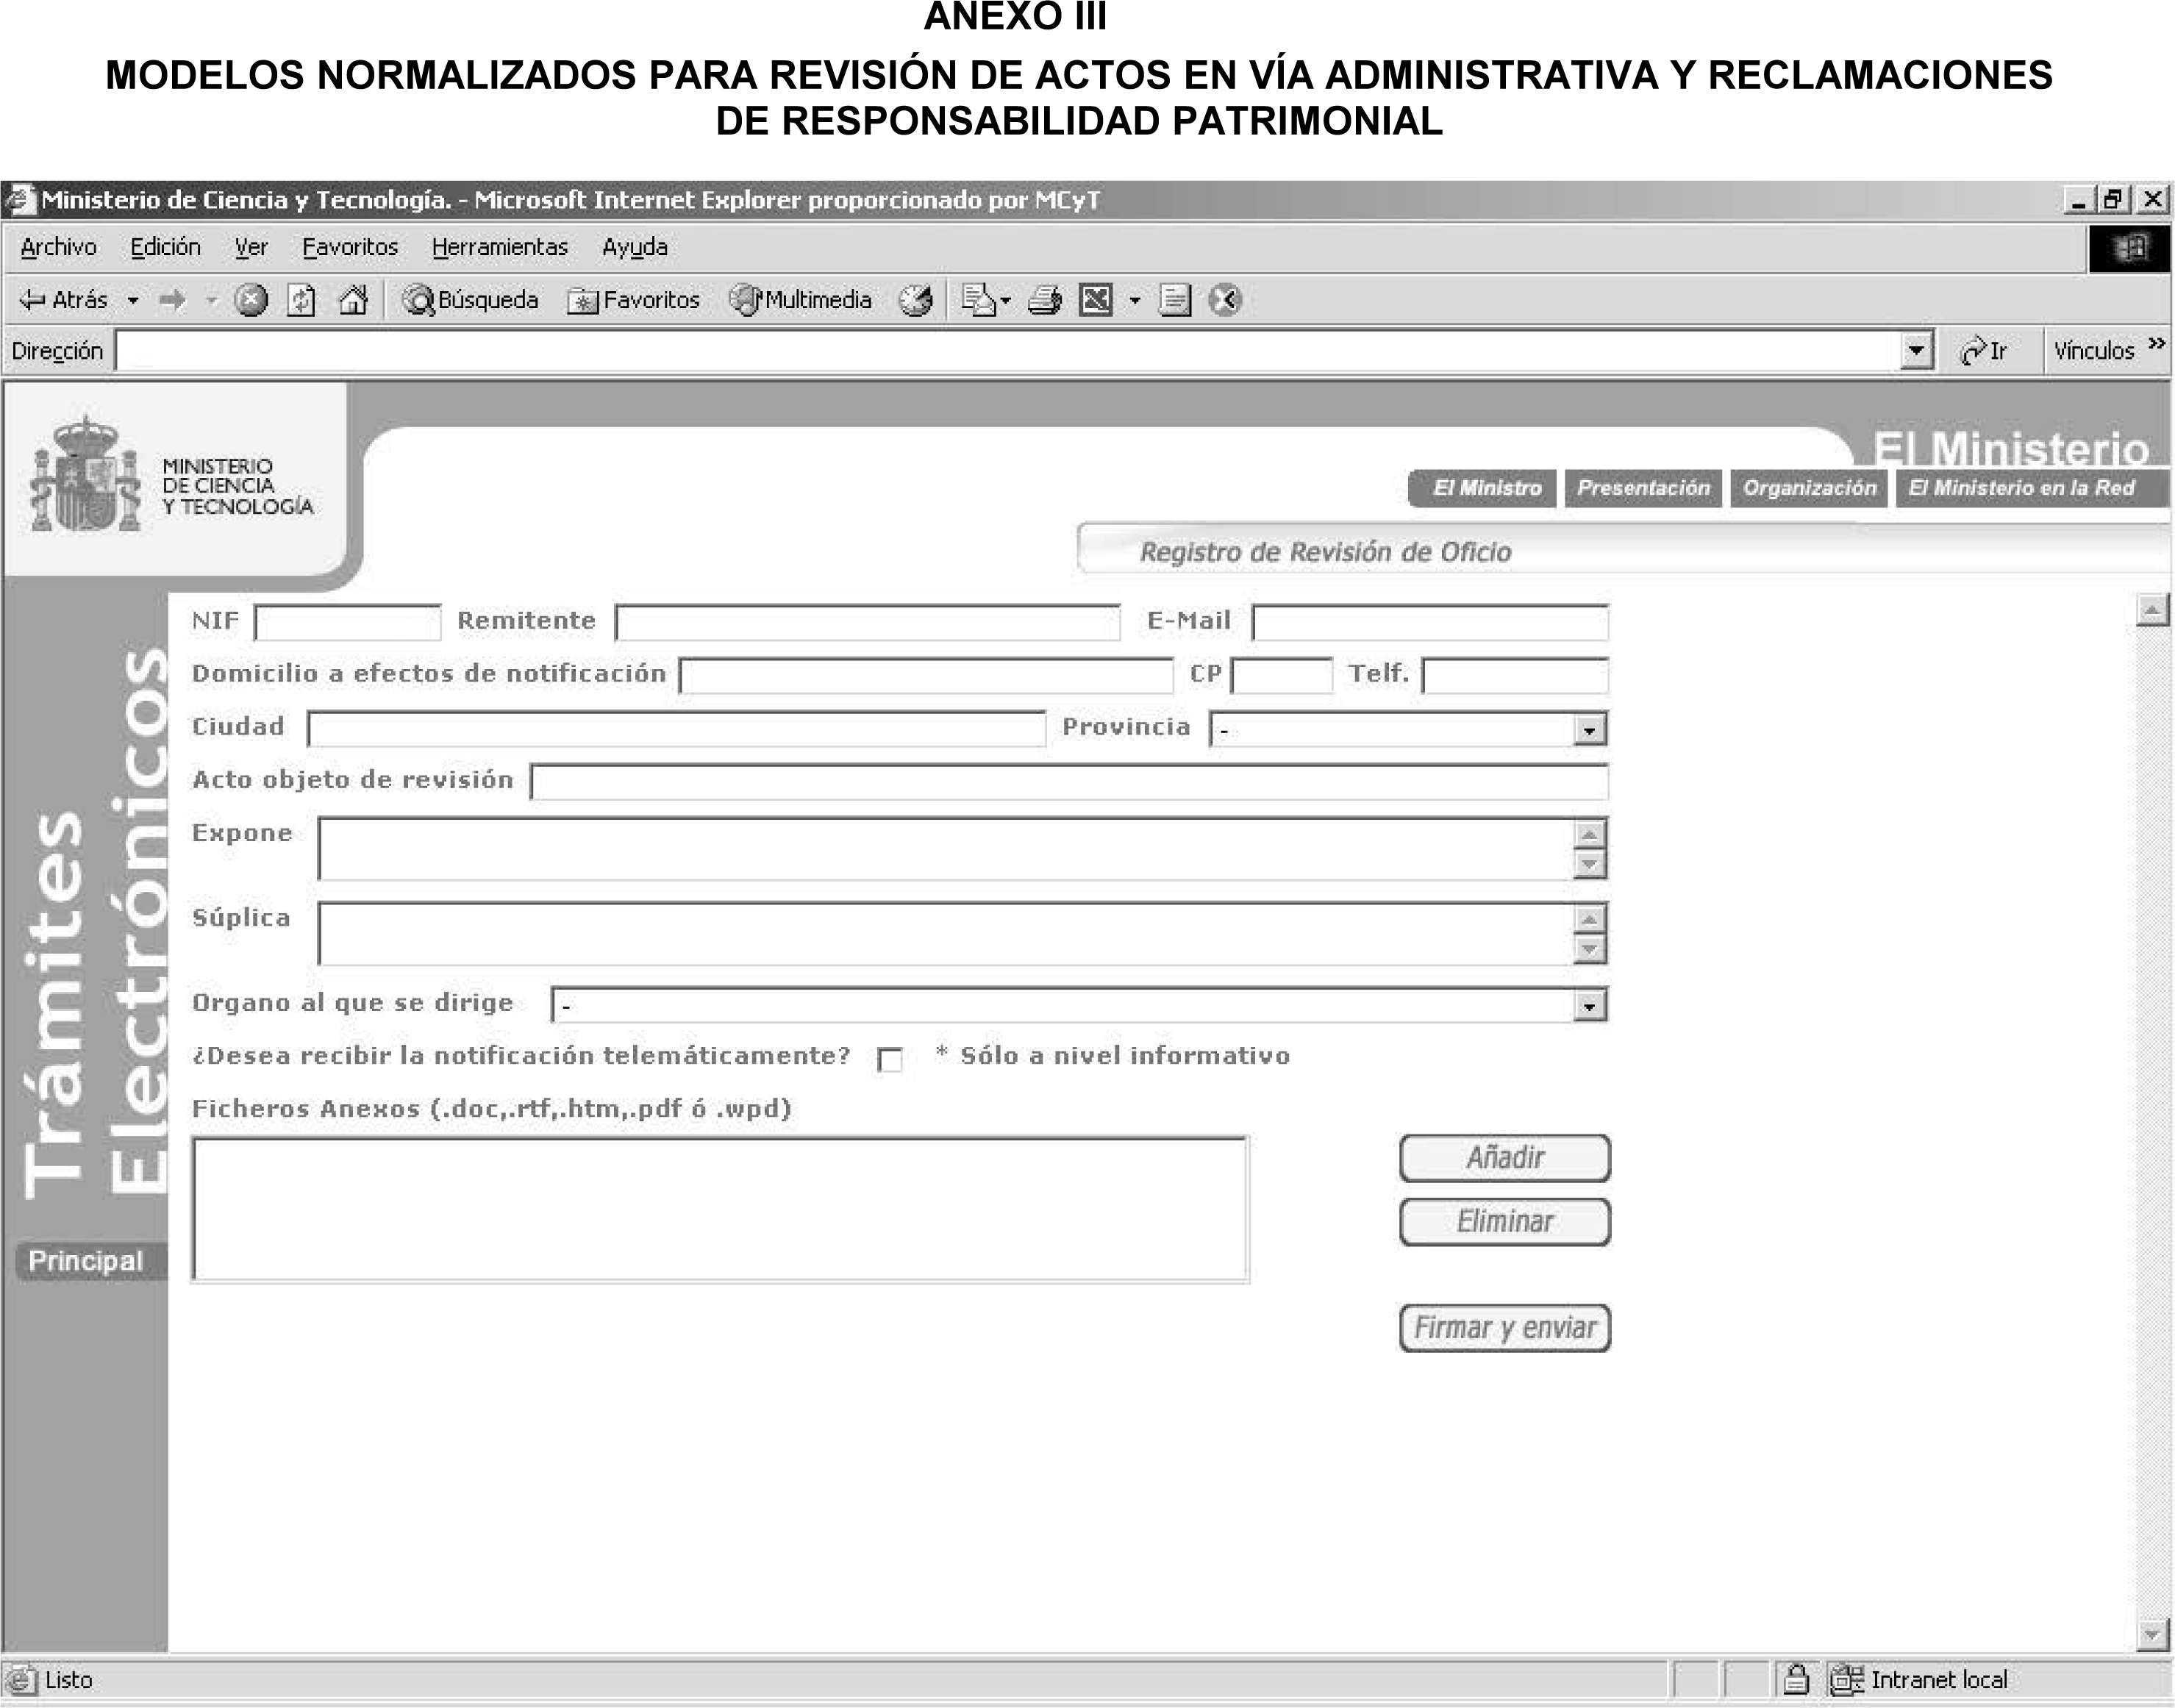The image size is (2175, 1708).
Task: Open Favoritos toolbar button with star icon
Action: click(633, 300)
